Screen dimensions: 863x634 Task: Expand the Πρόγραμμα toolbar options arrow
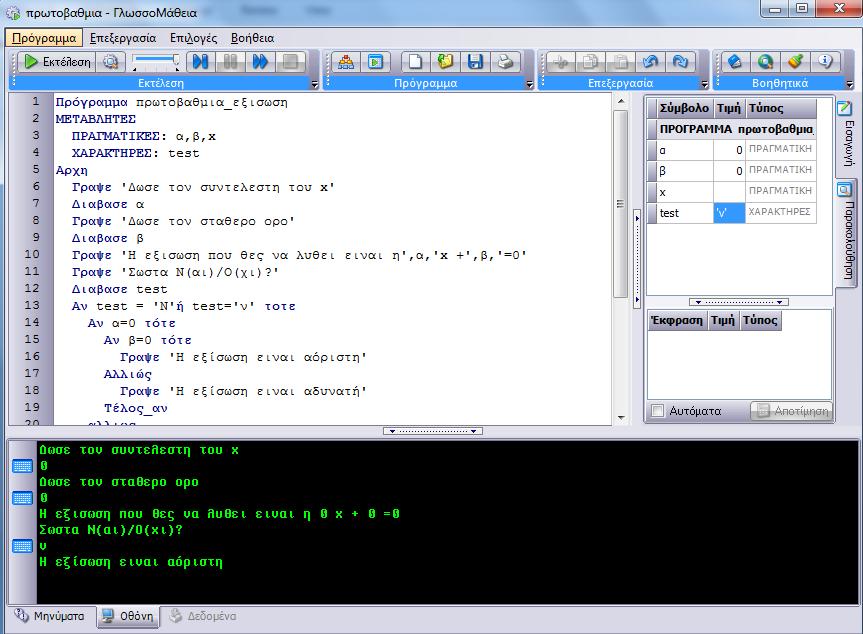(x=529, y=84)
